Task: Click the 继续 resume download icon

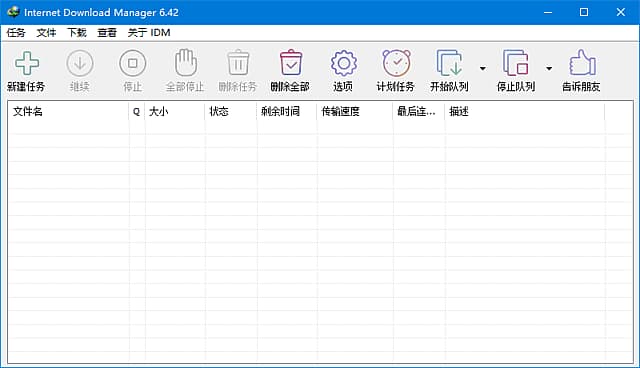Action: tap(80, 63)
